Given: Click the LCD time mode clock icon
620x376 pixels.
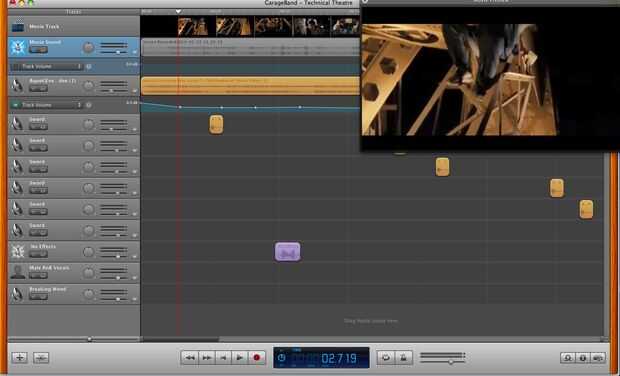Looking at the screenshot, I should (282, 358).
